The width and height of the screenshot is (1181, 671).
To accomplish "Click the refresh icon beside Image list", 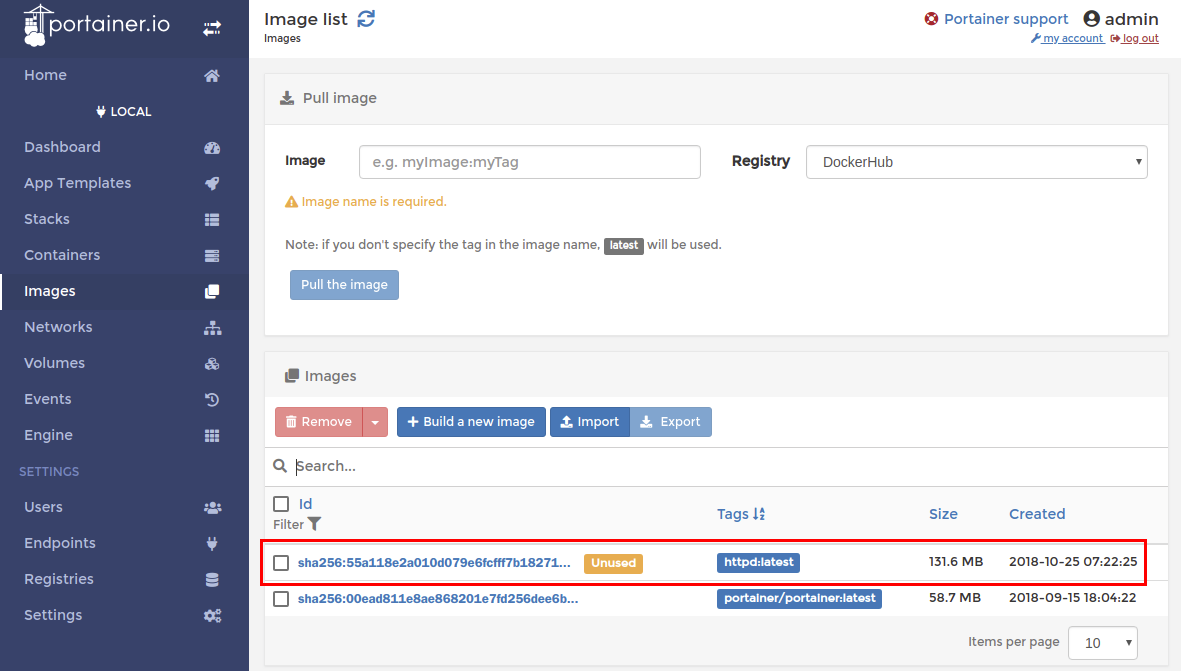I will coord(366,18).
